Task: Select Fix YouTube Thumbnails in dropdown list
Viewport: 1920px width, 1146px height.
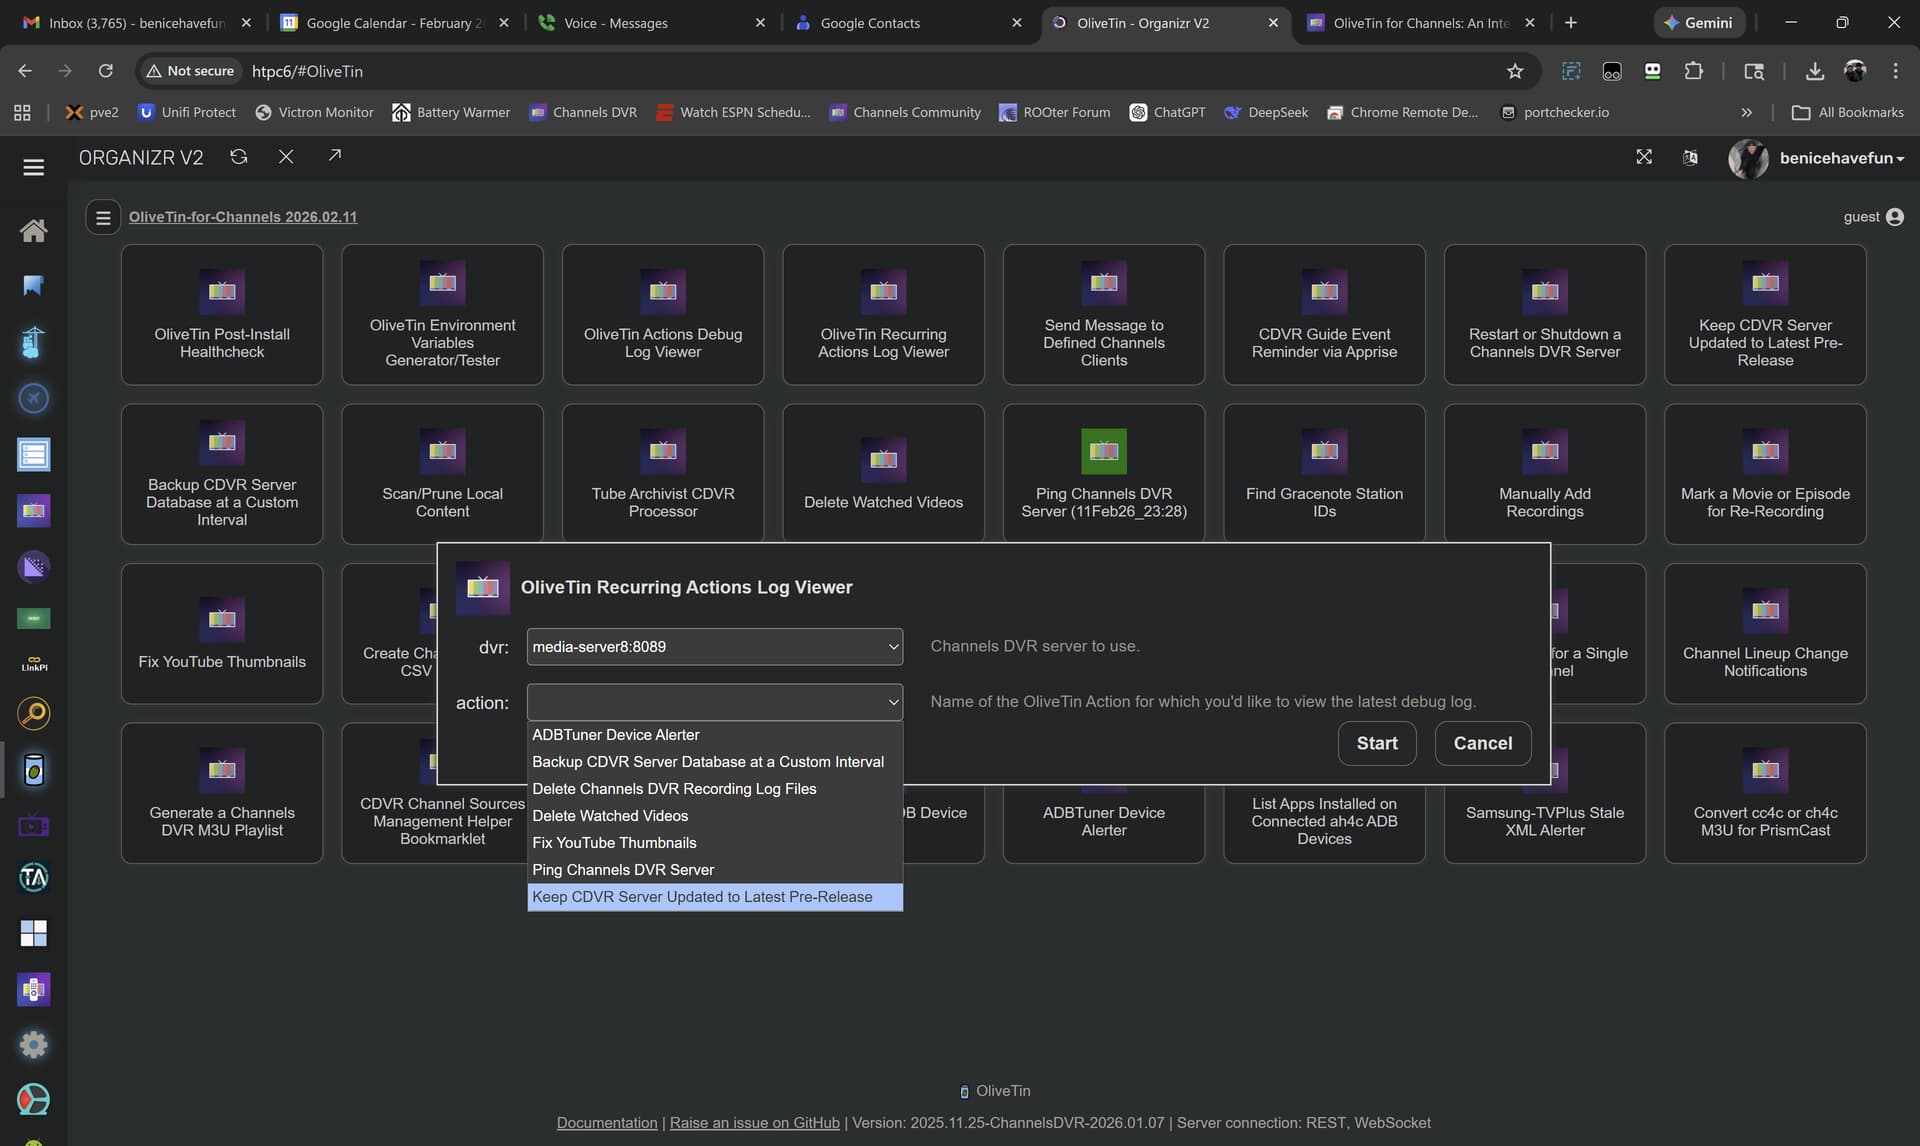Action: [x=614, y=843]
